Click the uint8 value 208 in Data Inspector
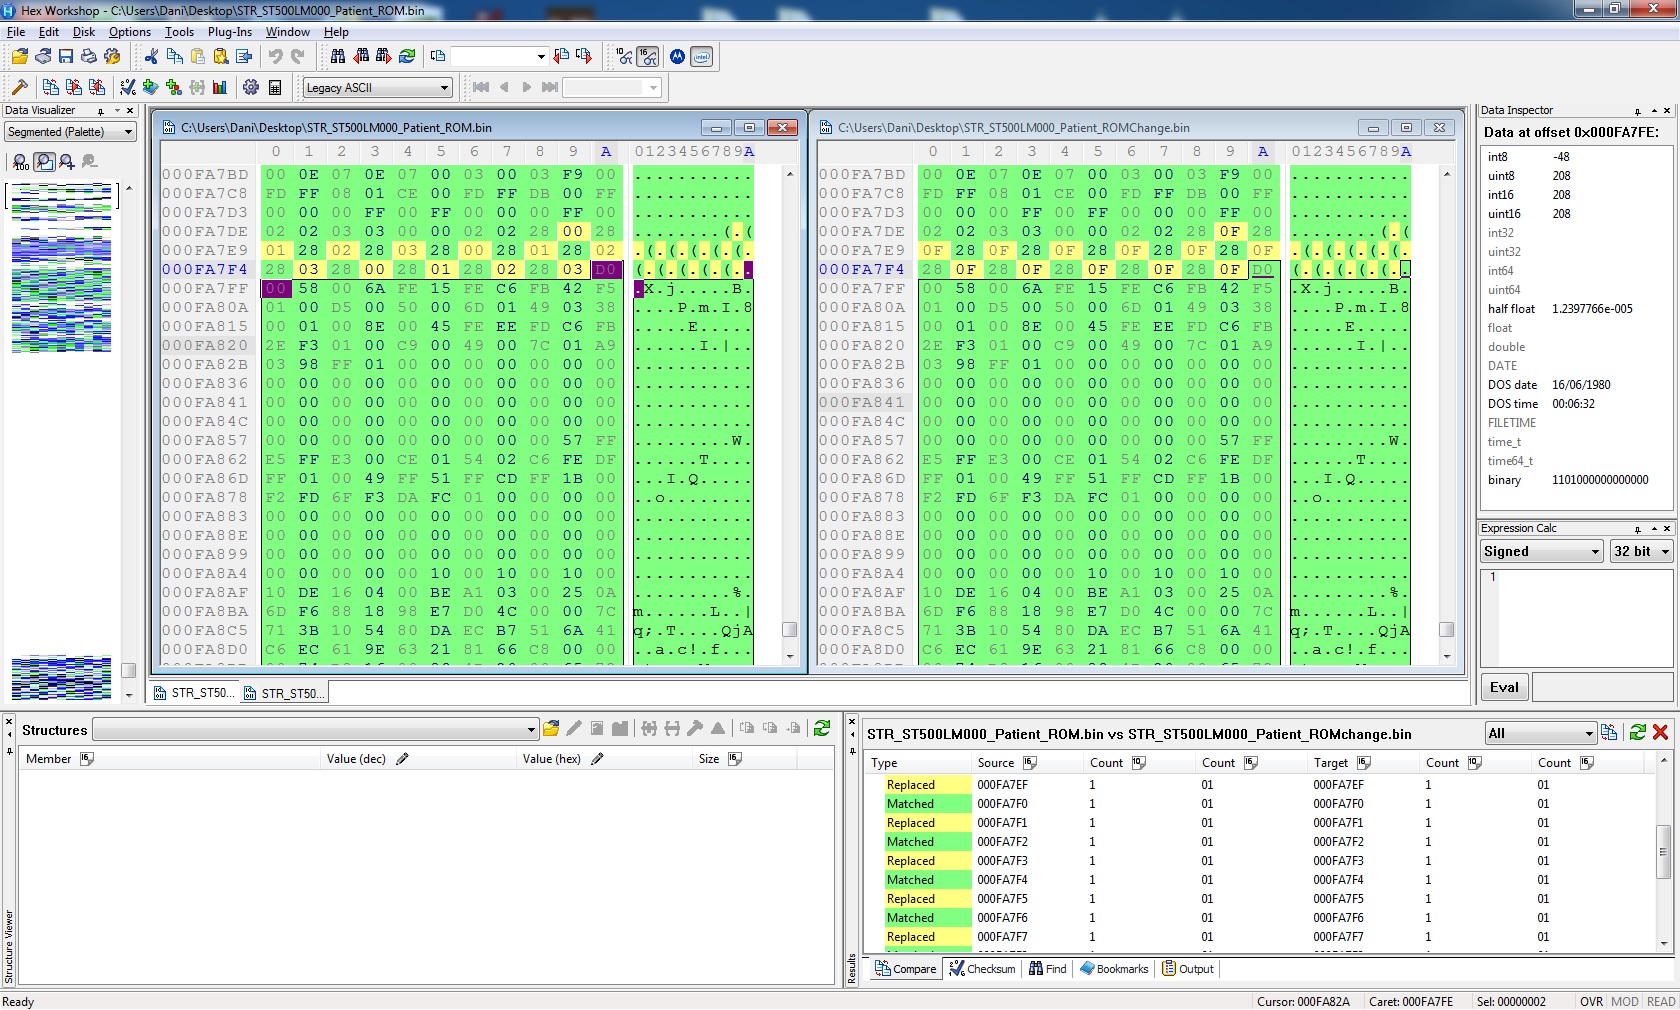The width and height of the screenshot is (1680, 1010). pyautogui.click(x=1561, y=176)
